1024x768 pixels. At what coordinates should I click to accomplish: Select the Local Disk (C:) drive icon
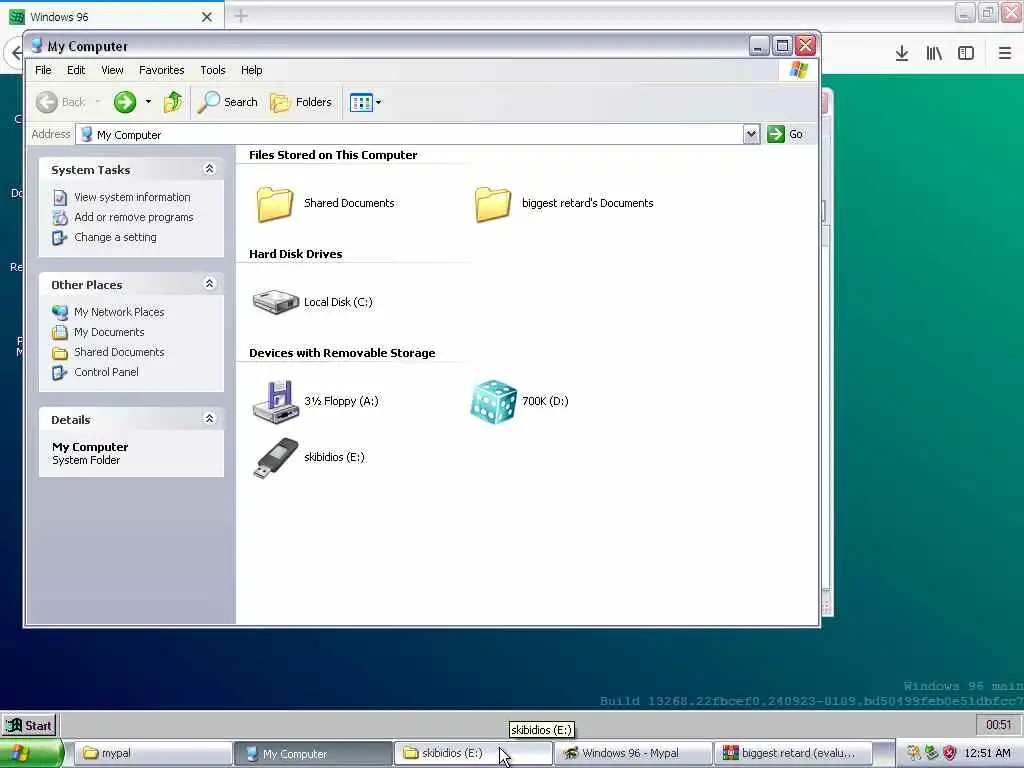(x=276, y=302)
